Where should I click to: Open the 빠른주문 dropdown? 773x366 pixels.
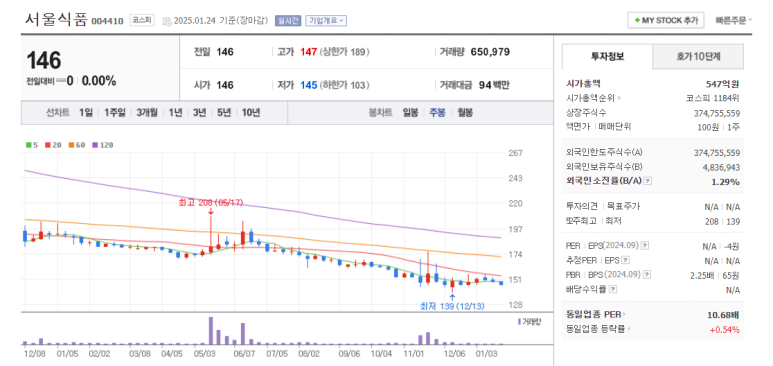pyautogui.click(x=734, y=20)
